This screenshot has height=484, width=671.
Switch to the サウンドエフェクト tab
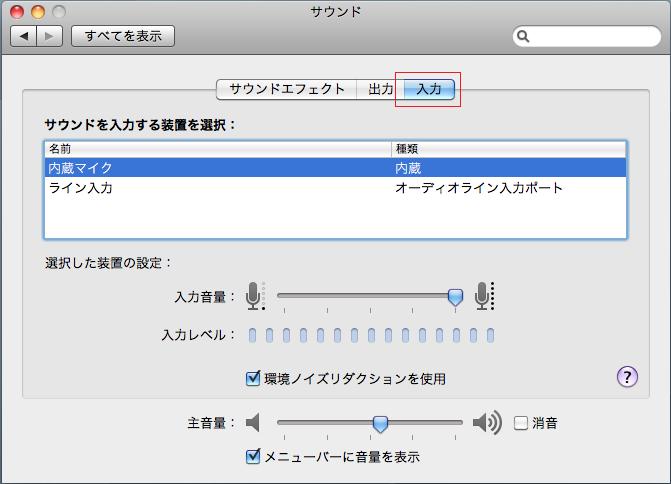tap(287, 89)
